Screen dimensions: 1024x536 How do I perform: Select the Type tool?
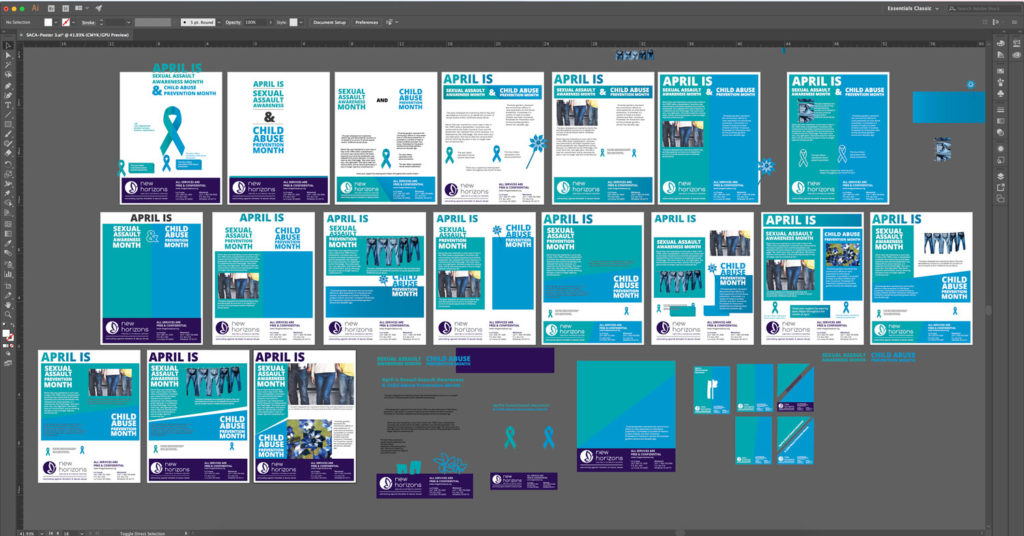click(x=8, y=105)
